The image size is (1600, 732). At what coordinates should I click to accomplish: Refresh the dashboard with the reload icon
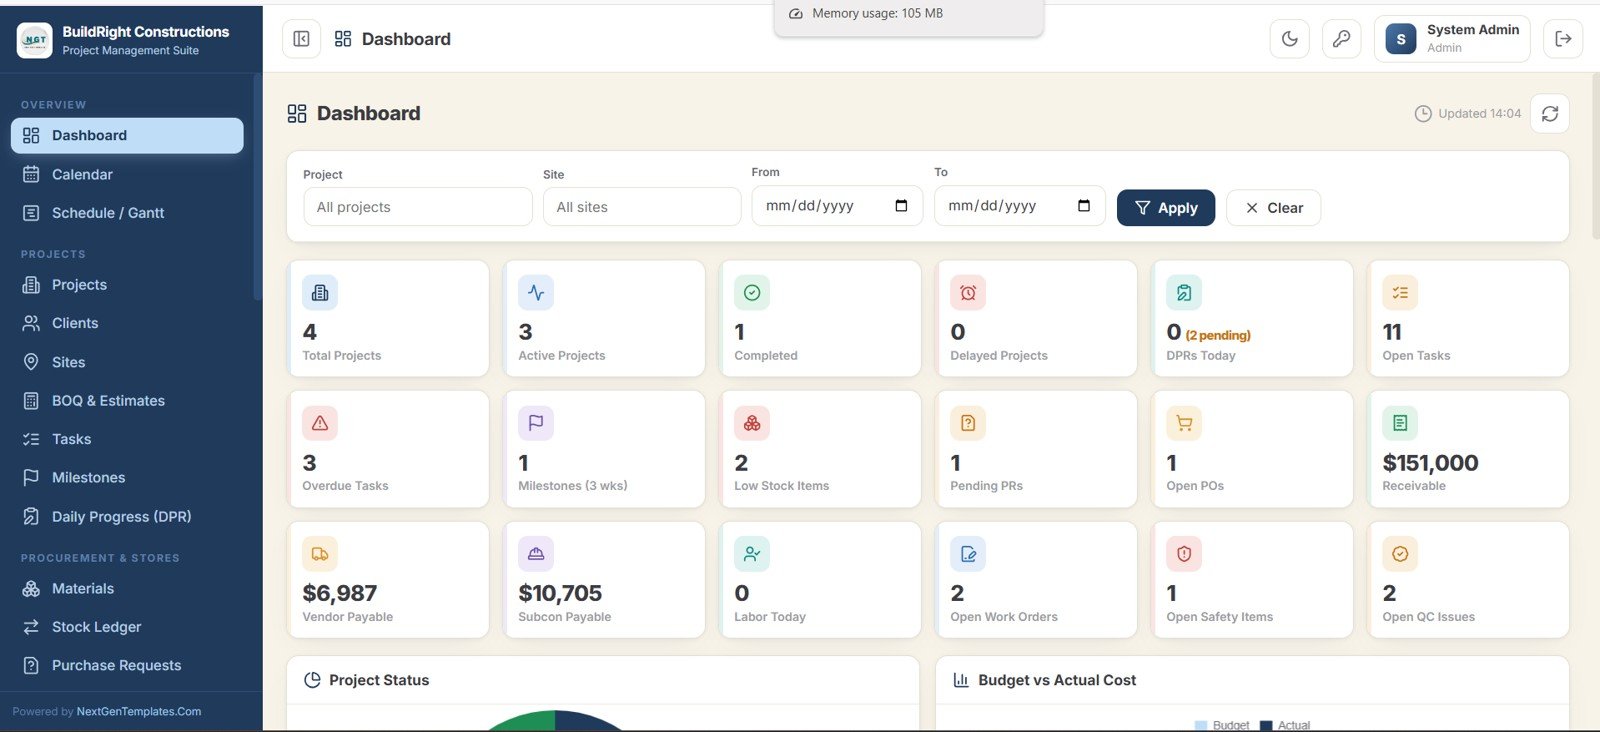(x=1550, y=114)
